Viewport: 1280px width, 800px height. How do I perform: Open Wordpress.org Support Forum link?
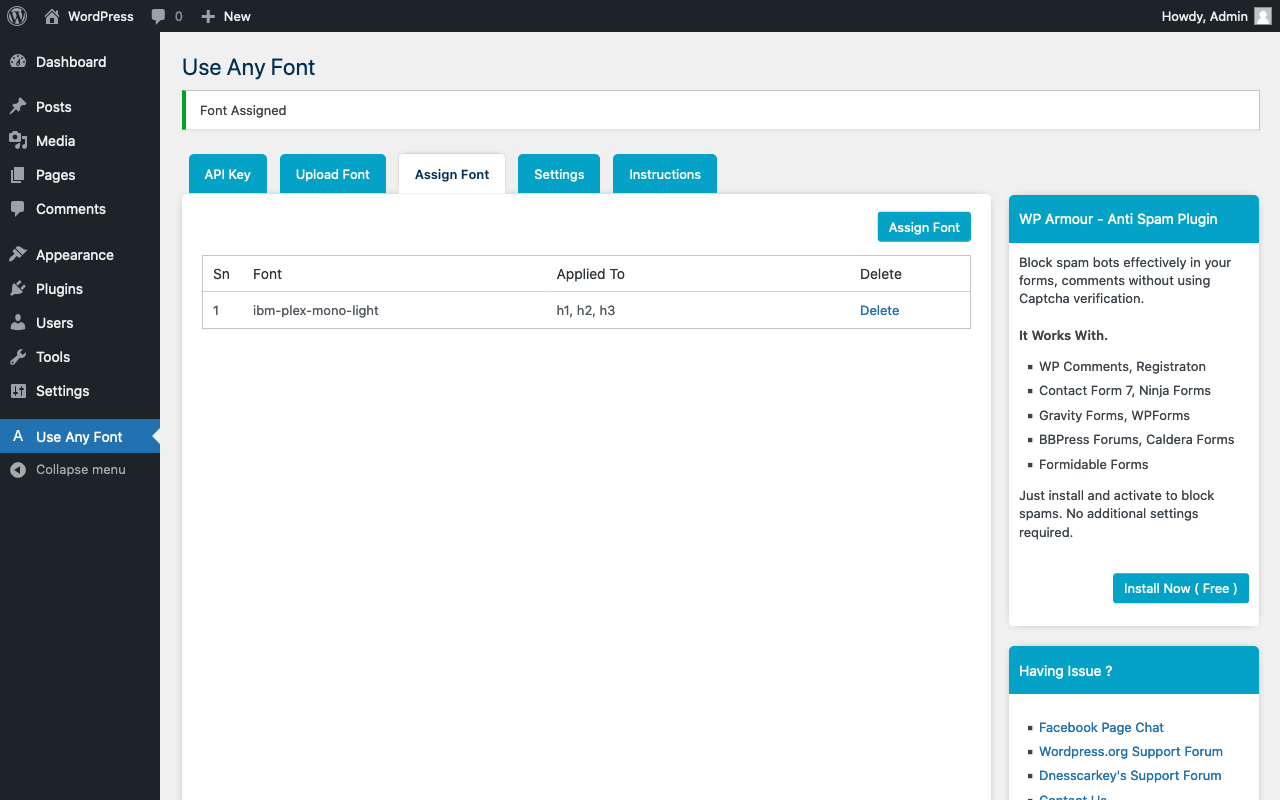pyautogui.click(x=1131, y=751)
